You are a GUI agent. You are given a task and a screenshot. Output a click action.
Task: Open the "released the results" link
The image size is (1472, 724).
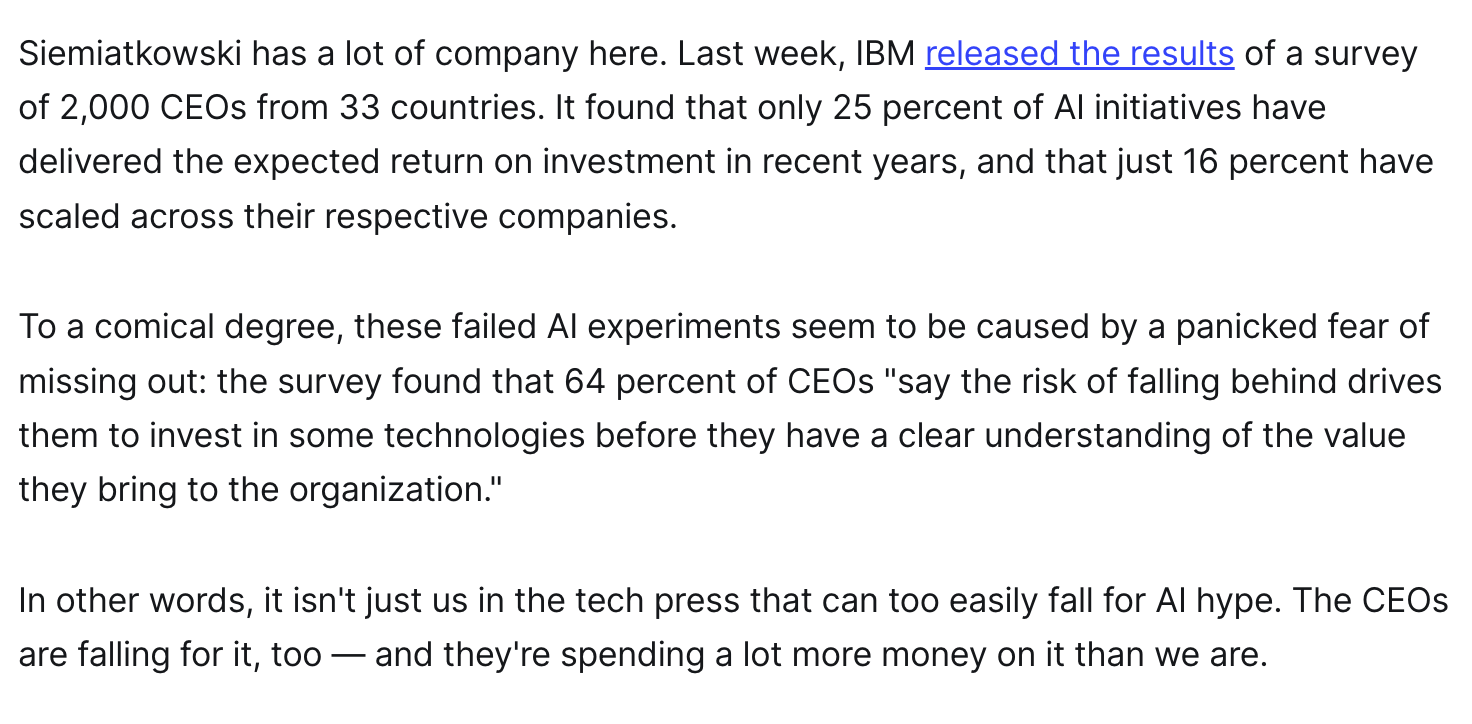[1079, 53]
